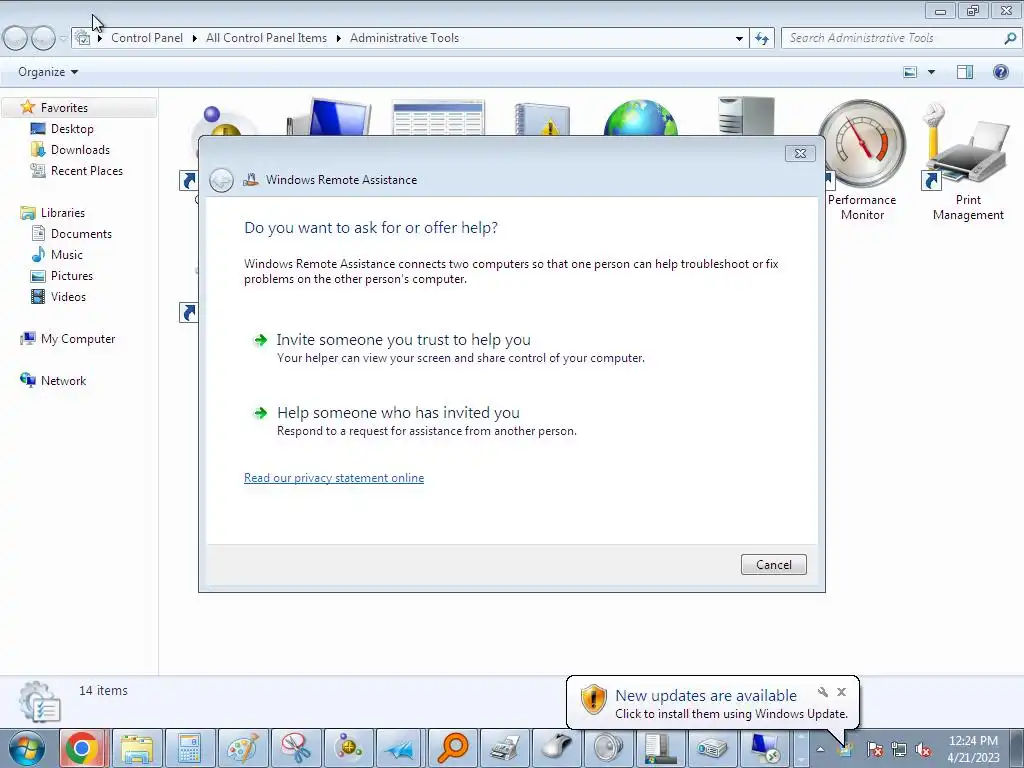Expand the address bar history dropdown

click(739, 39)
